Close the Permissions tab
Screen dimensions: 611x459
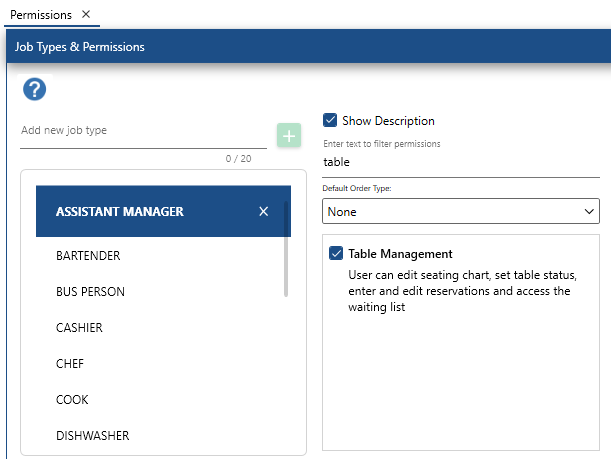point(86,14)
